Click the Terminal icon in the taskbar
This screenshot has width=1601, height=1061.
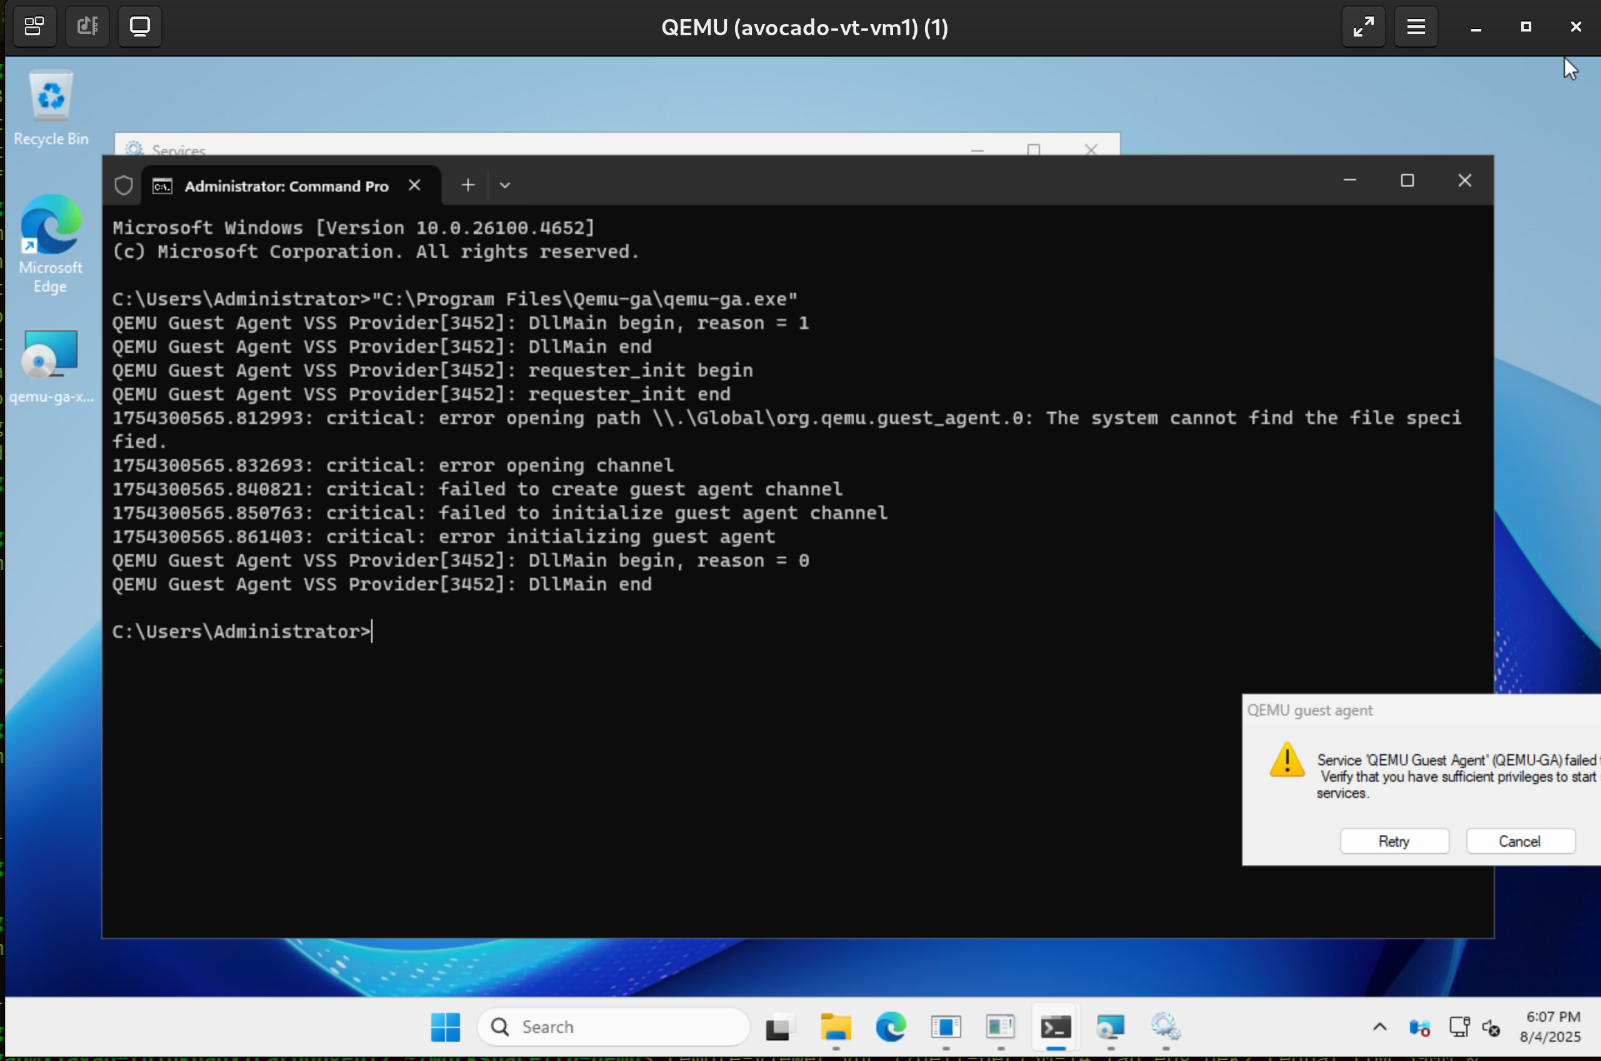click(1055, 1027)
